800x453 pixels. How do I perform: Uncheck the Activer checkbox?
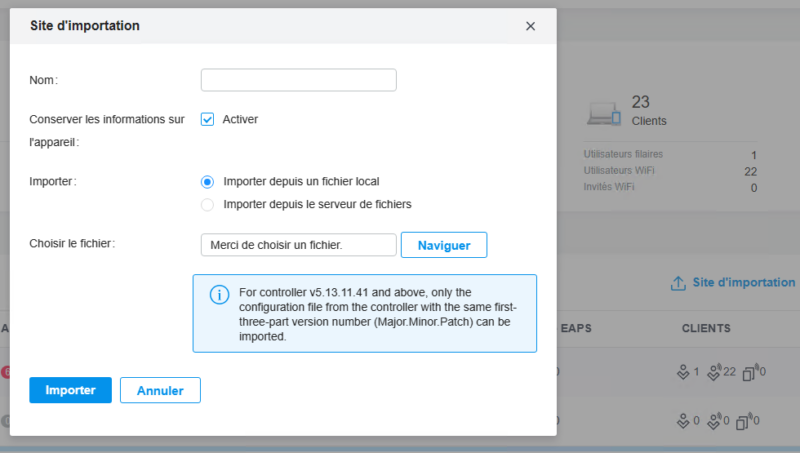pyautogui.click(x=207, y=119)
